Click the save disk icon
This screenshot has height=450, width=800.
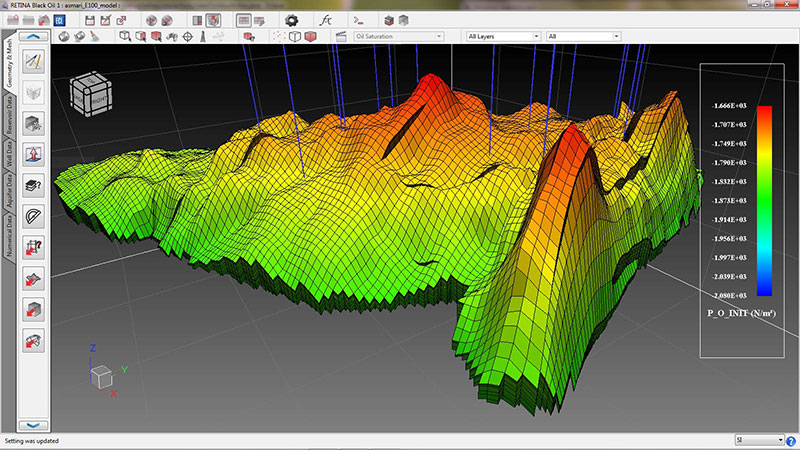click(90, 19)
